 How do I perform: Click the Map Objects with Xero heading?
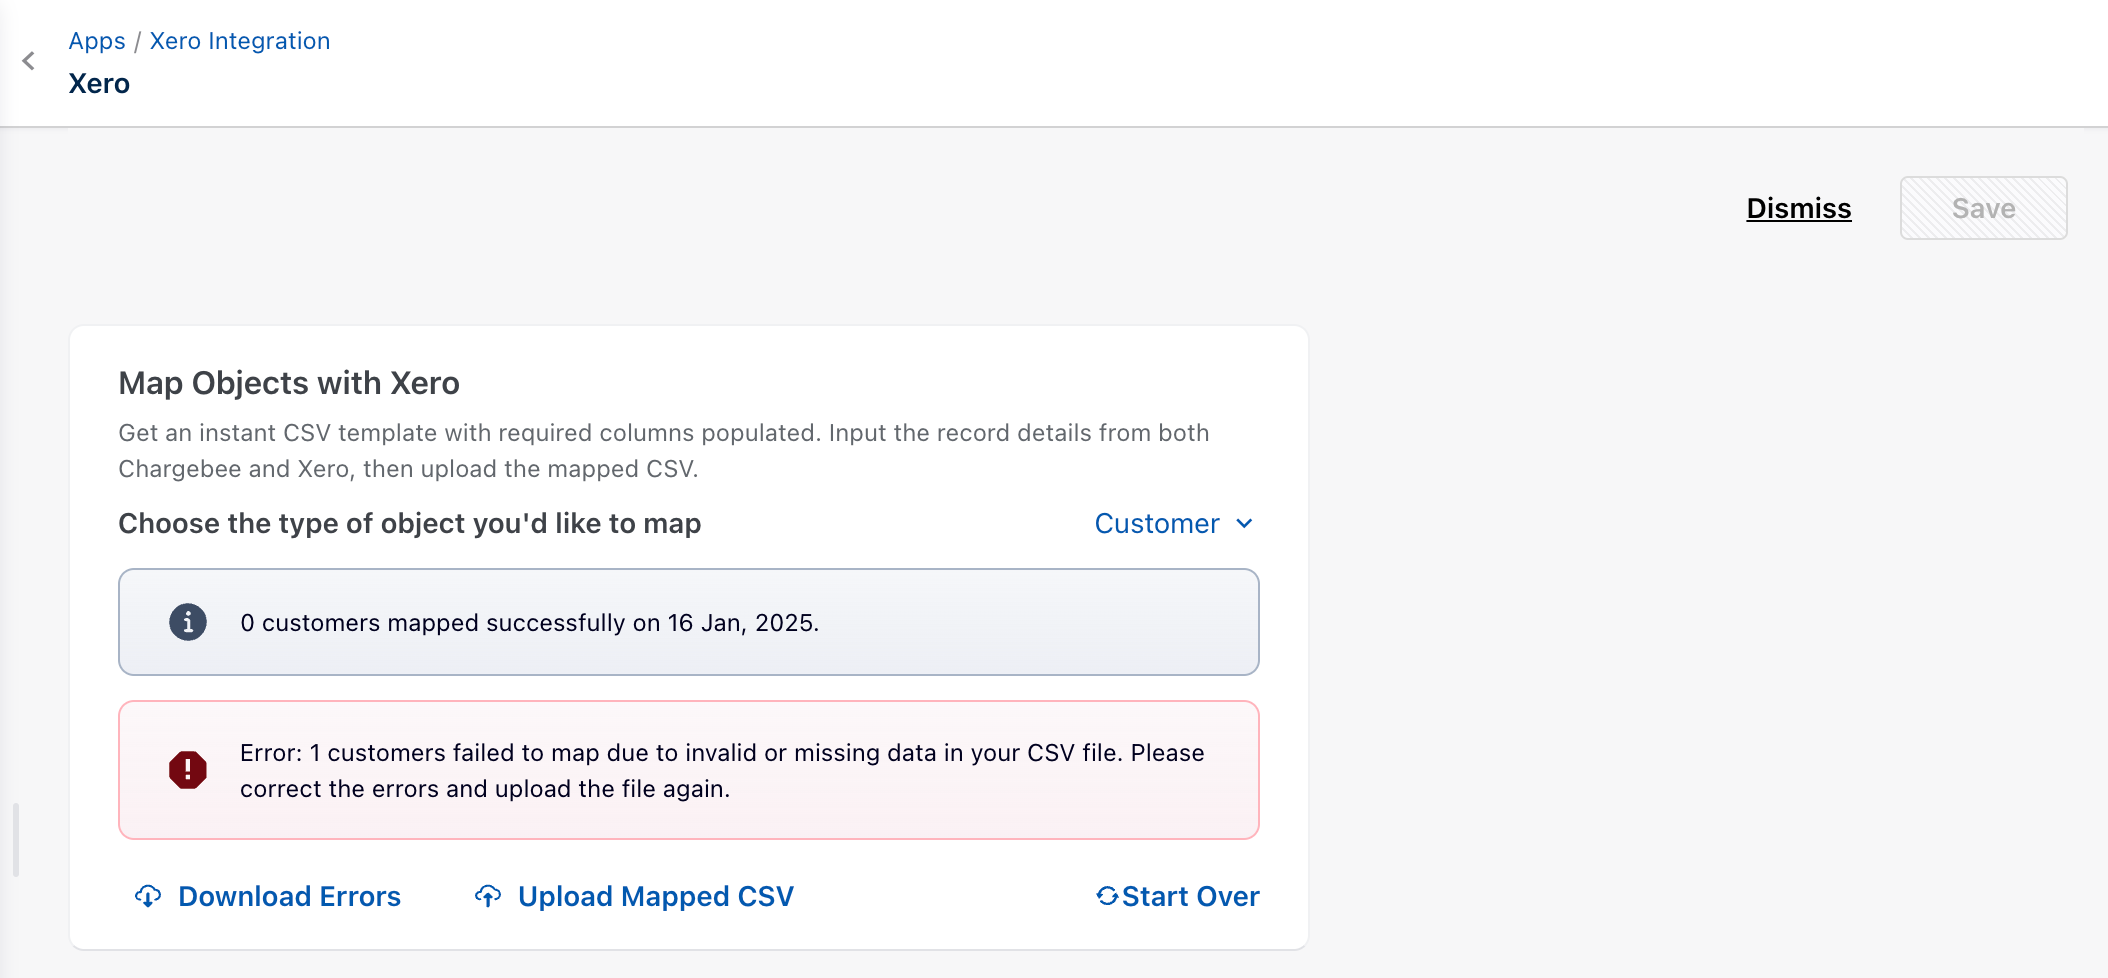click(x=289, y=383)
